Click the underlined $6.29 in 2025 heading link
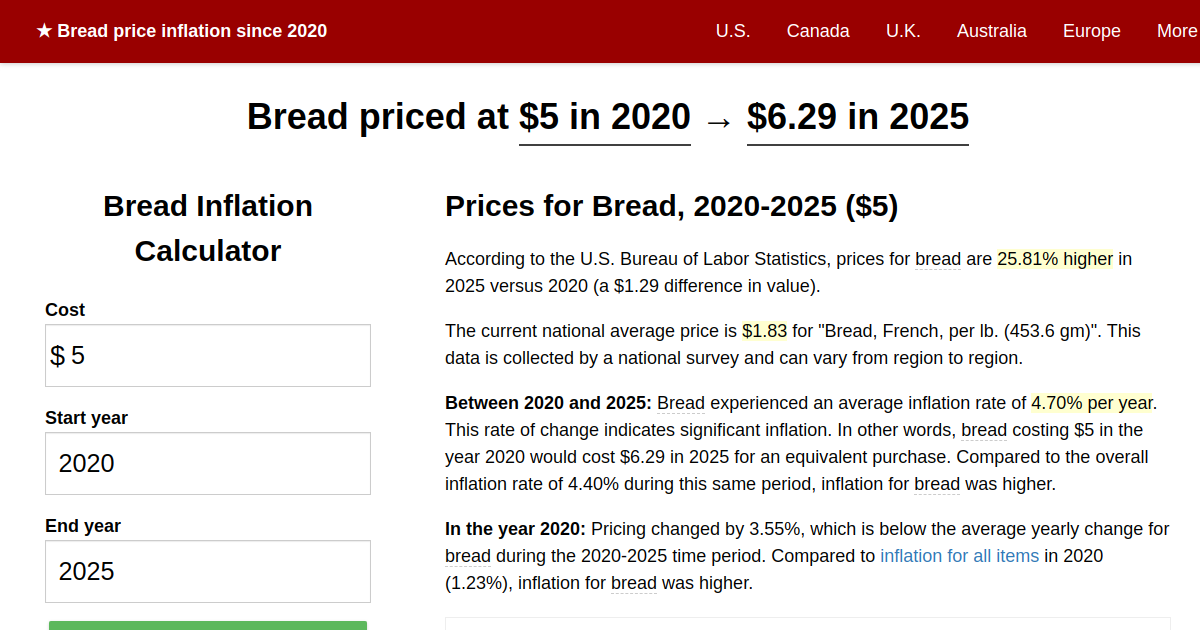Viewport: 1200px width, 630px height. tap(857, 117)
